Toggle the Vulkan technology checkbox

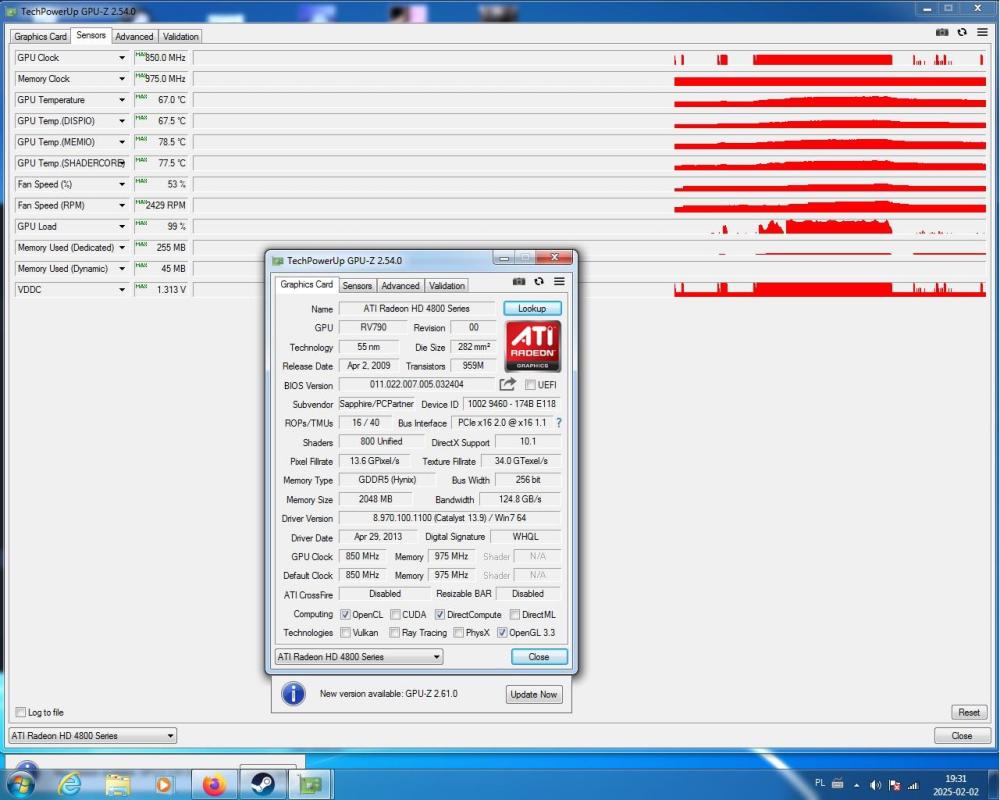(x=345, y=633)
